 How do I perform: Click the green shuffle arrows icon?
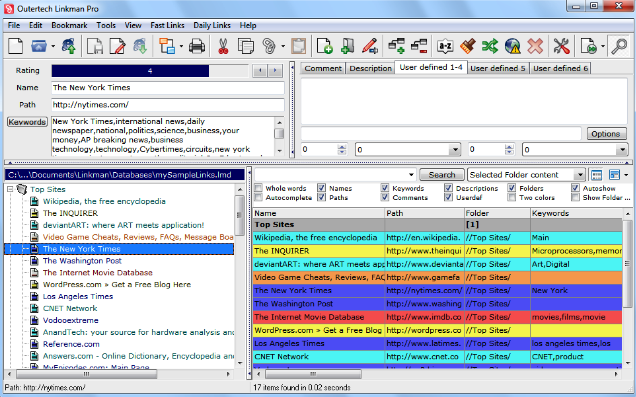(490, 46)
